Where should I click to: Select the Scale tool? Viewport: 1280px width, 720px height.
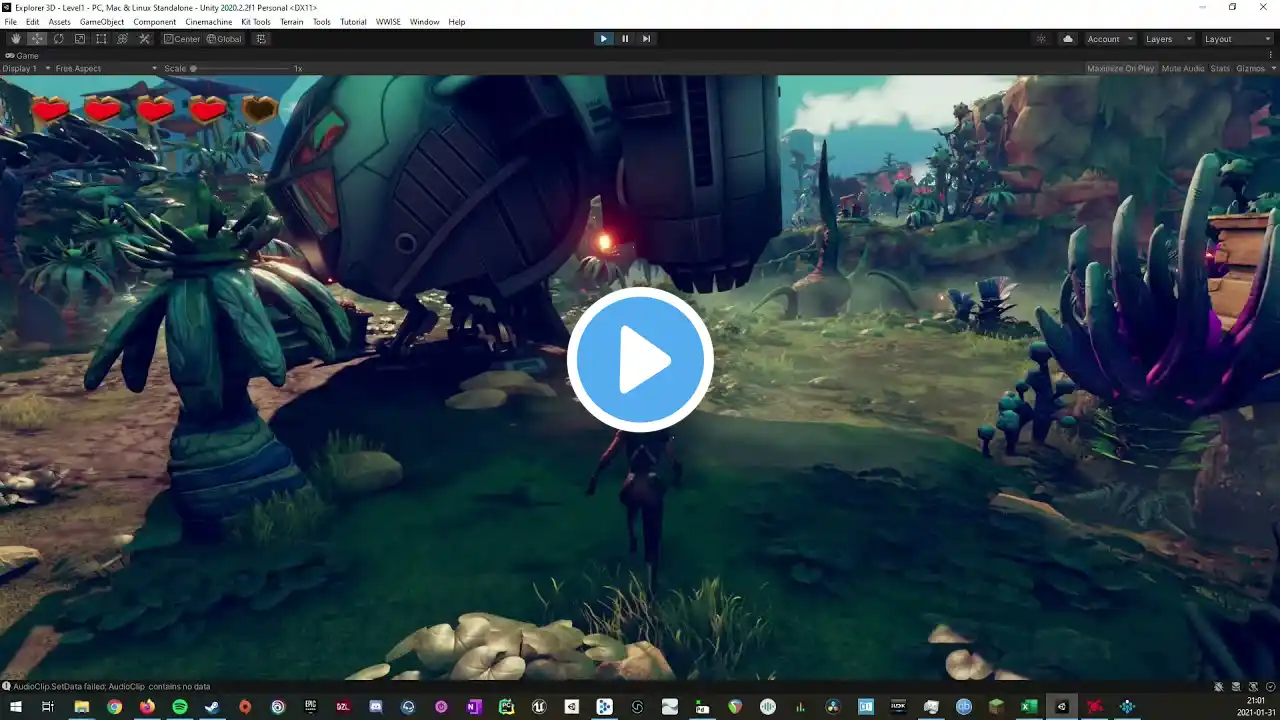point(80,39)
